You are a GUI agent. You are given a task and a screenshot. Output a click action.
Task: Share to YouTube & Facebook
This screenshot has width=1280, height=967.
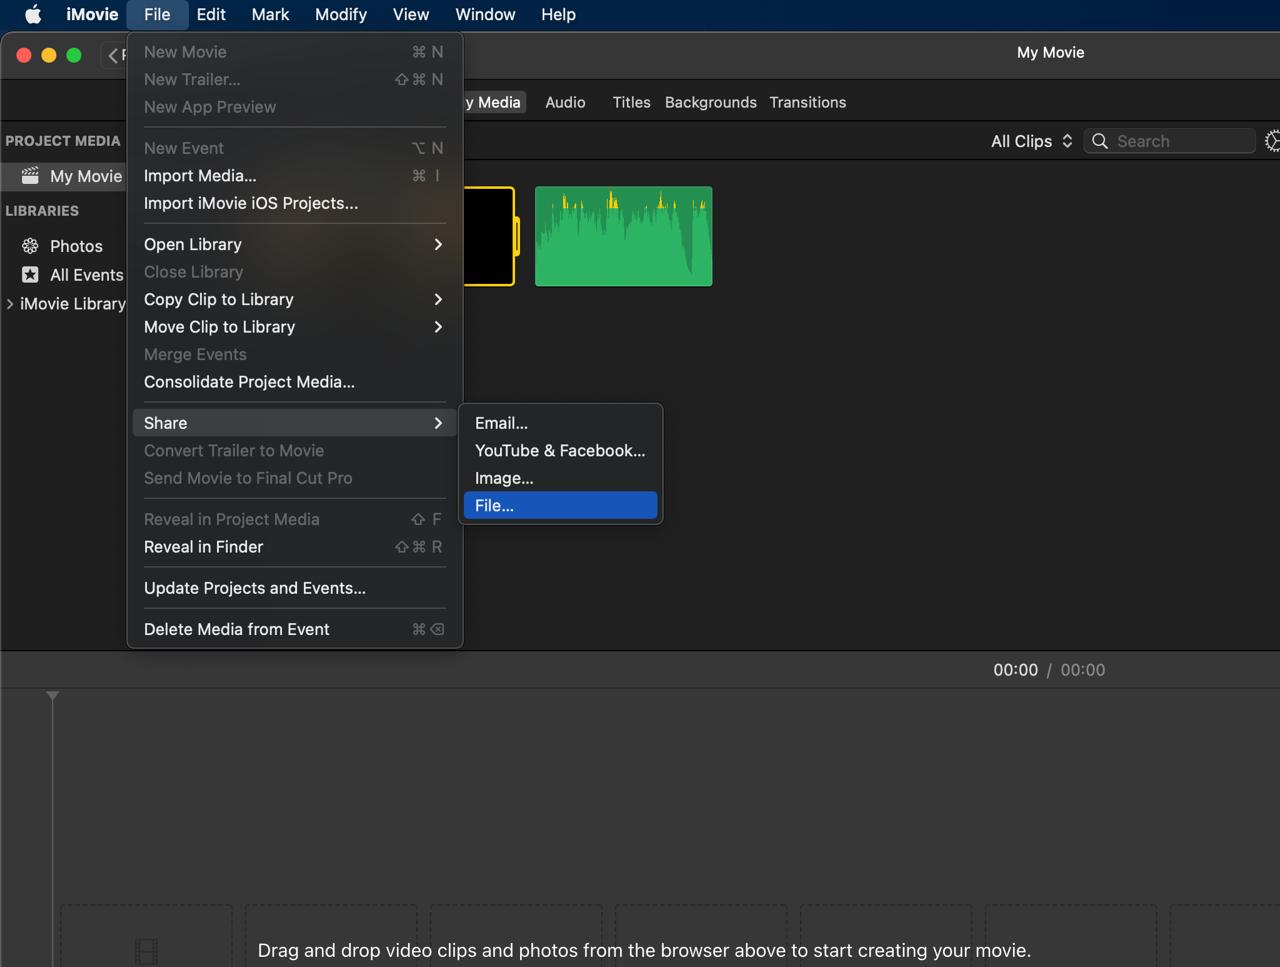point(560,451)
